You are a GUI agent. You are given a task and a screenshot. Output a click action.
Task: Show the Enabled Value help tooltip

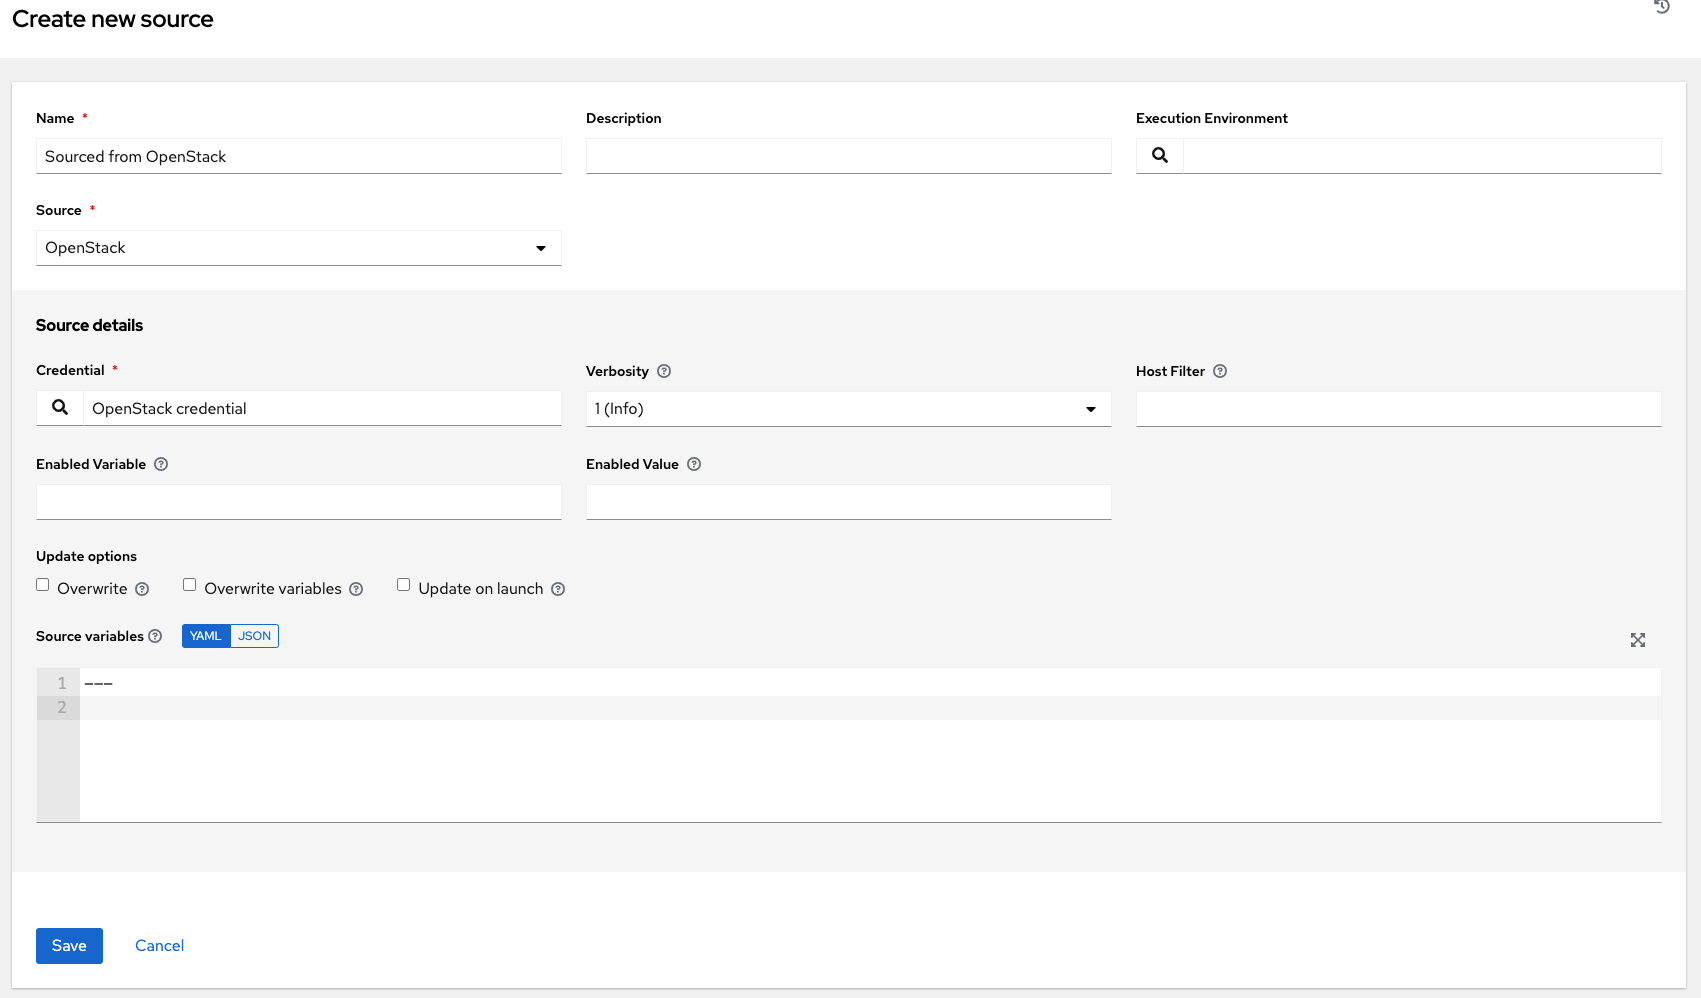694,464
